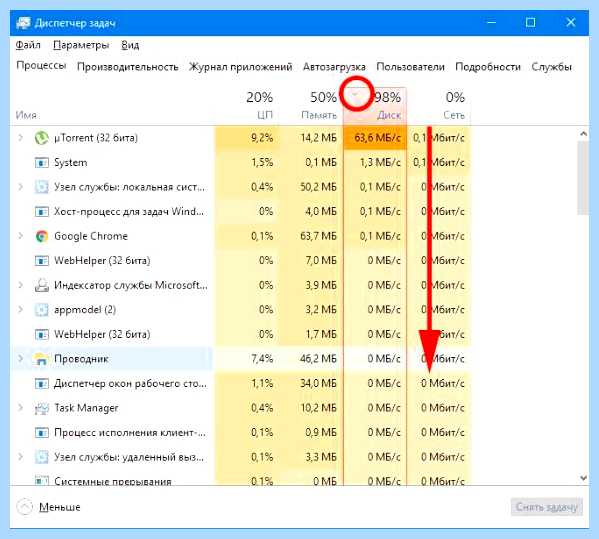Click the Процесс исполнения клиент icon
This screenshot has width=599, height=539.
pos(41,433)
